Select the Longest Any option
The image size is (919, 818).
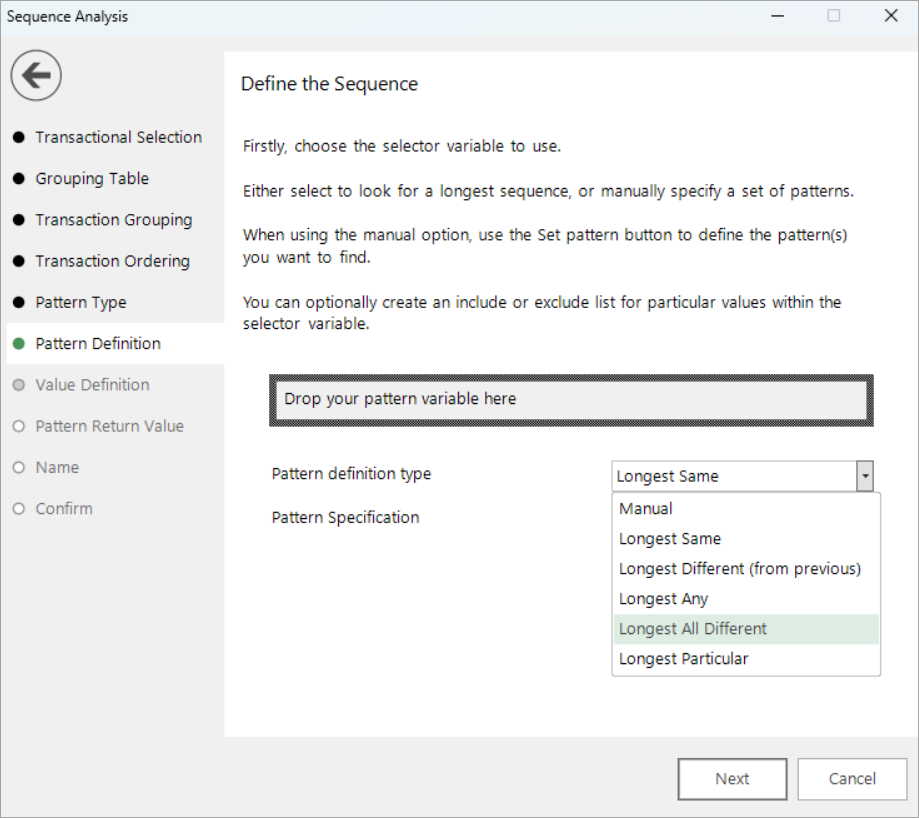[x=746, y=599]
